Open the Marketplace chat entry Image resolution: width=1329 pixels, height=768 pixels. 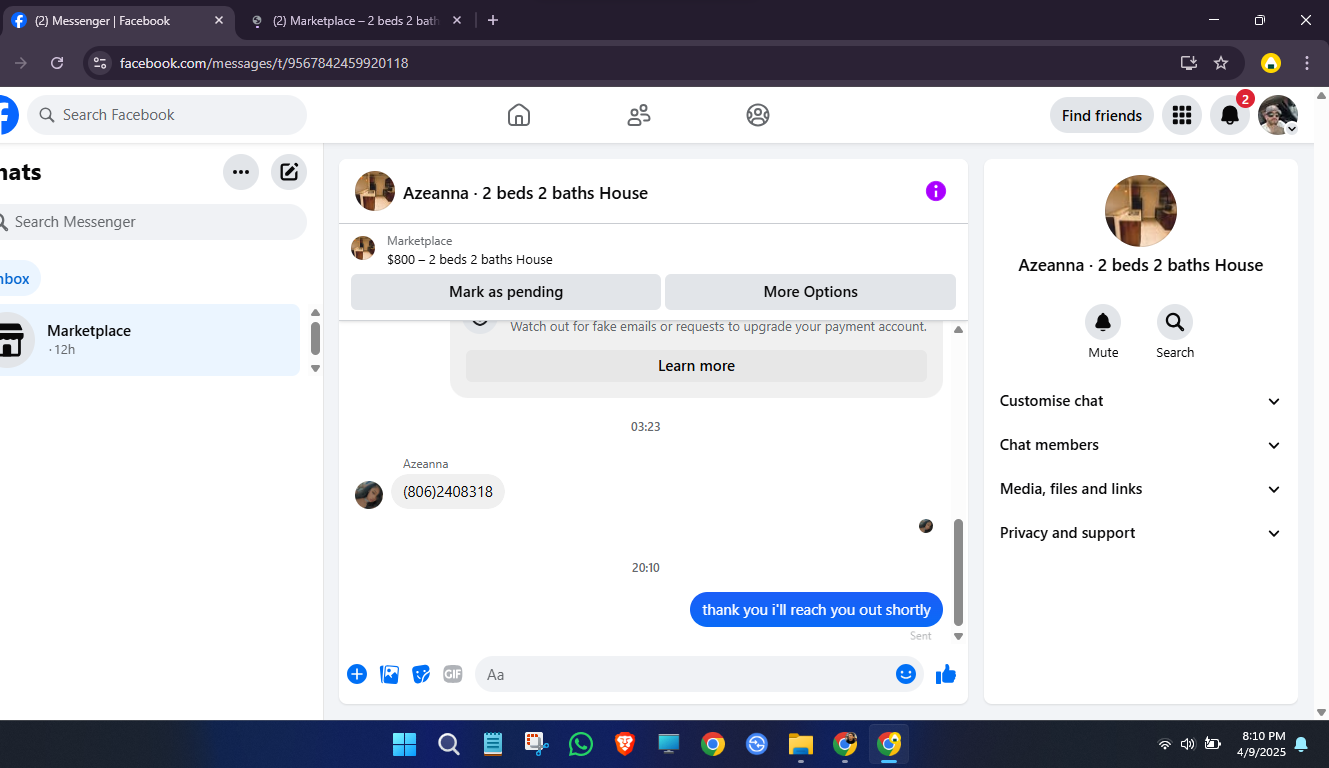(148, 340)
